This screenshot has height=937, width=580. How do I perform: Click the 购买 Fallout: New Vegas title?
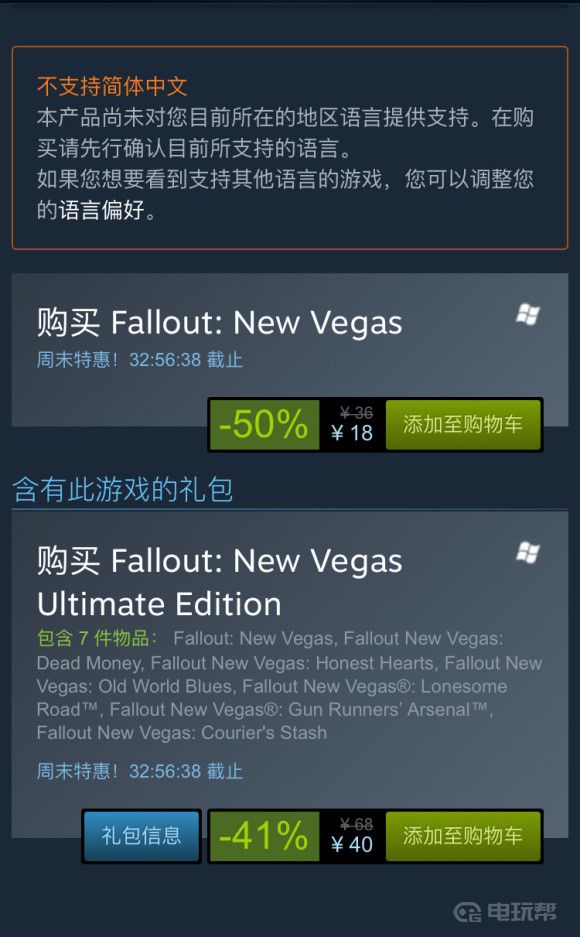tap(219, 323)
